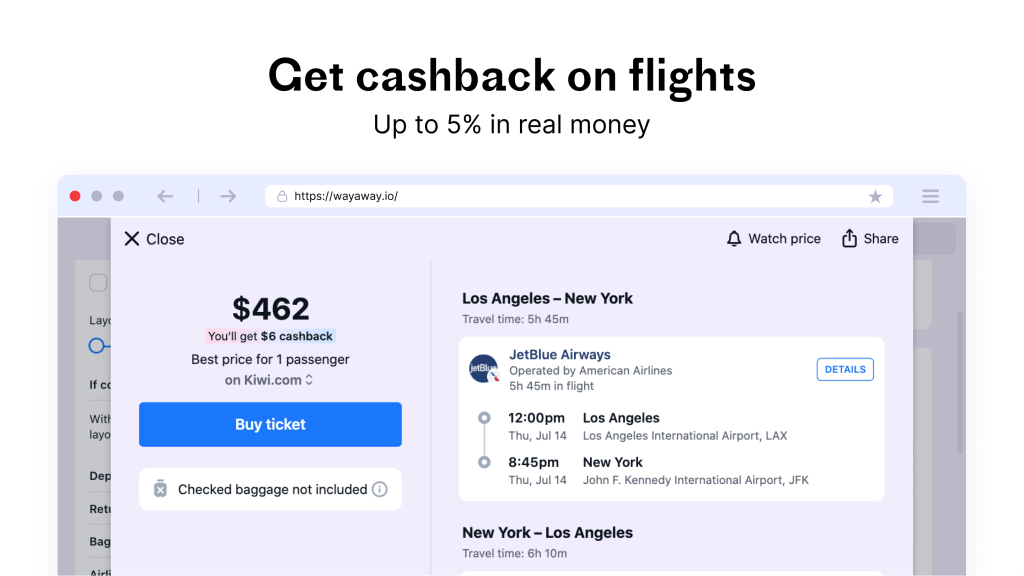
Task: Click the Share icon
Action: (849, 239)
